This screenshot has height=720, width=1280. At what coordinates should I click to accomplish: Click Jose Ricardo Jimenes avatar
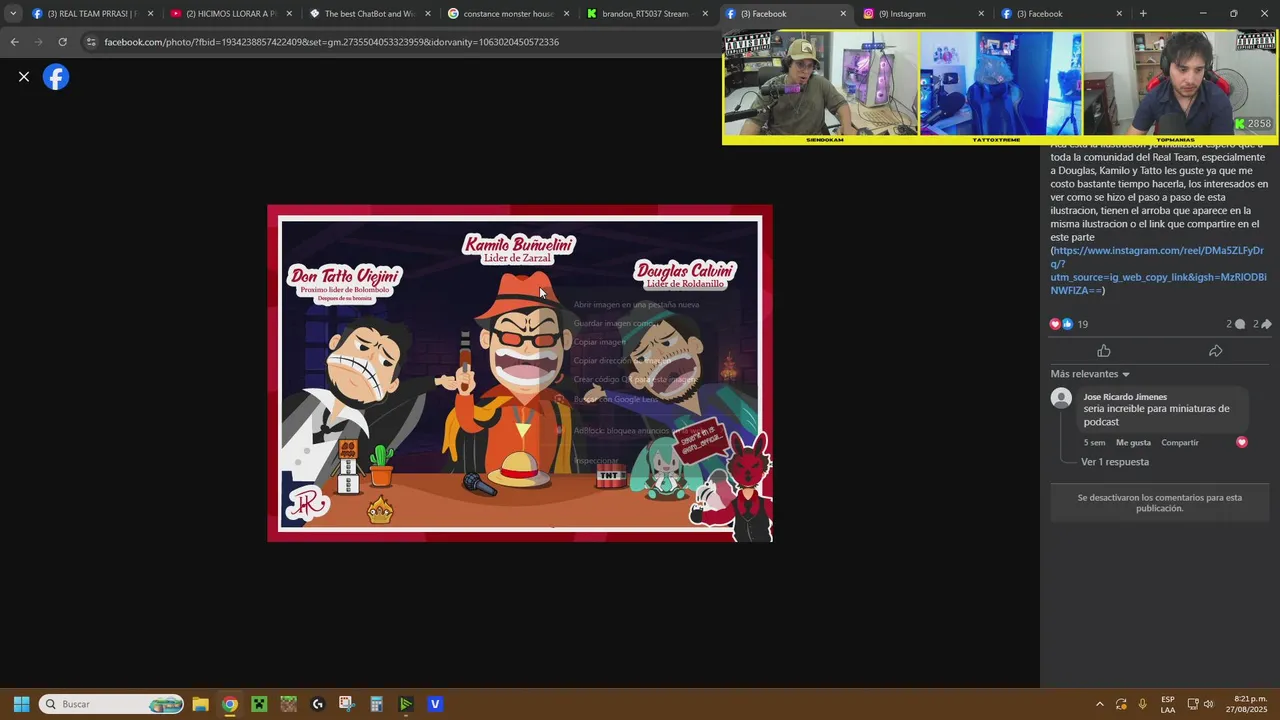(x=1061, y=398)
